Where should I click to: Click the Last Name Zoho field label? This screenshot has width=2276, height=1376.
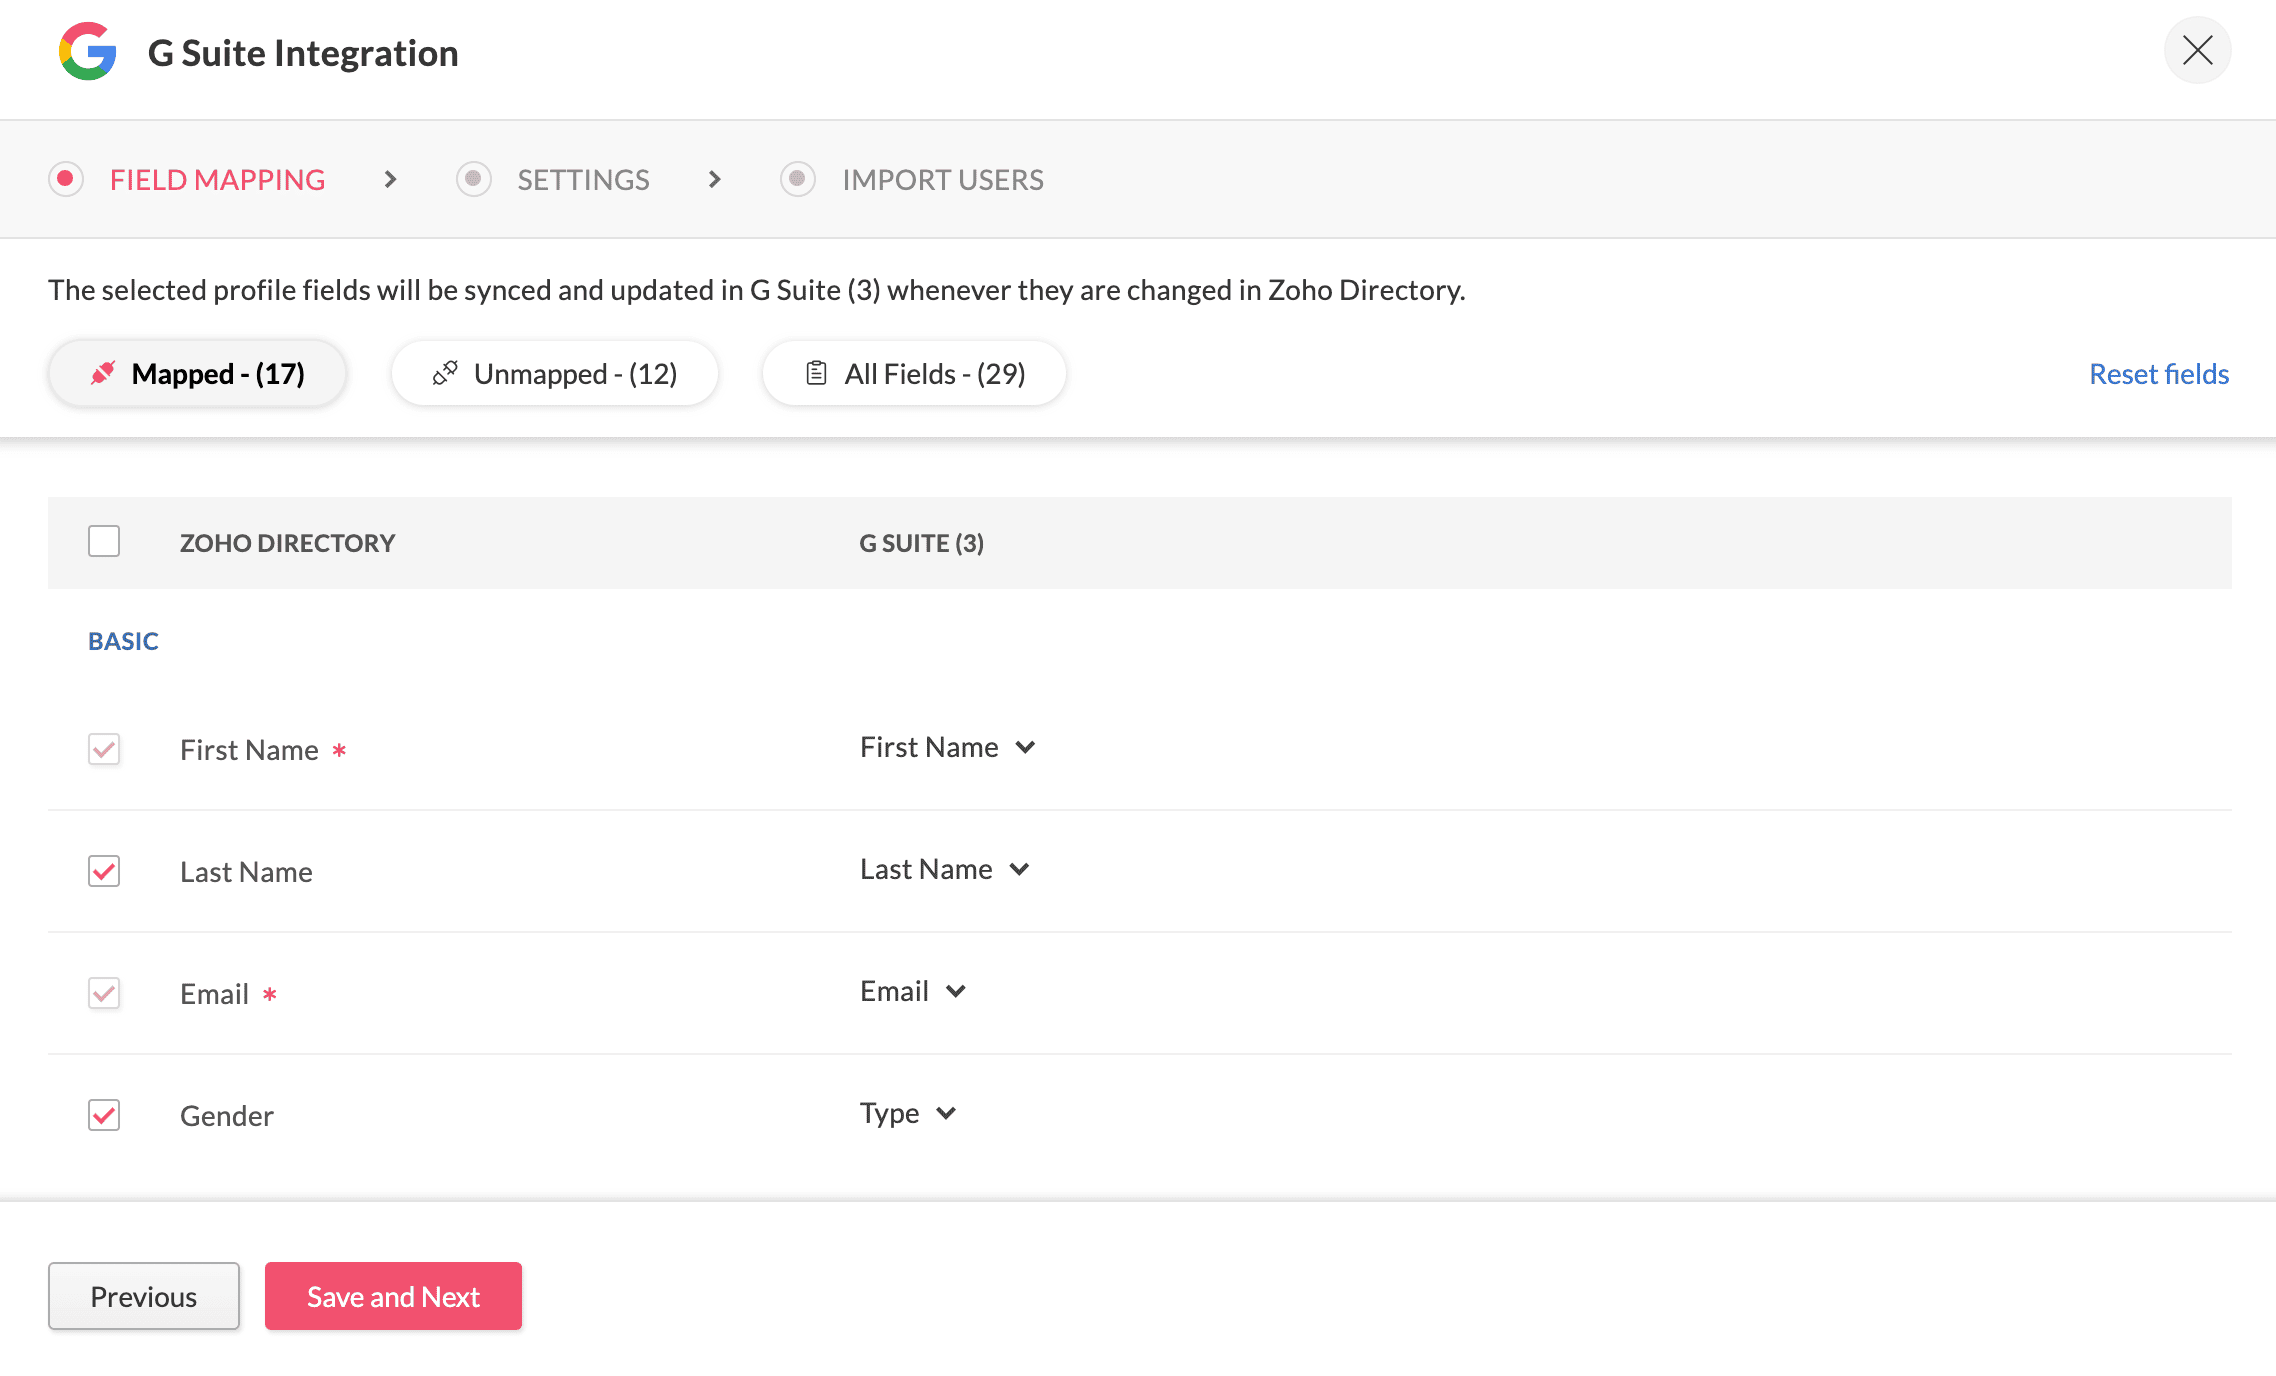(x=246, y=872)
